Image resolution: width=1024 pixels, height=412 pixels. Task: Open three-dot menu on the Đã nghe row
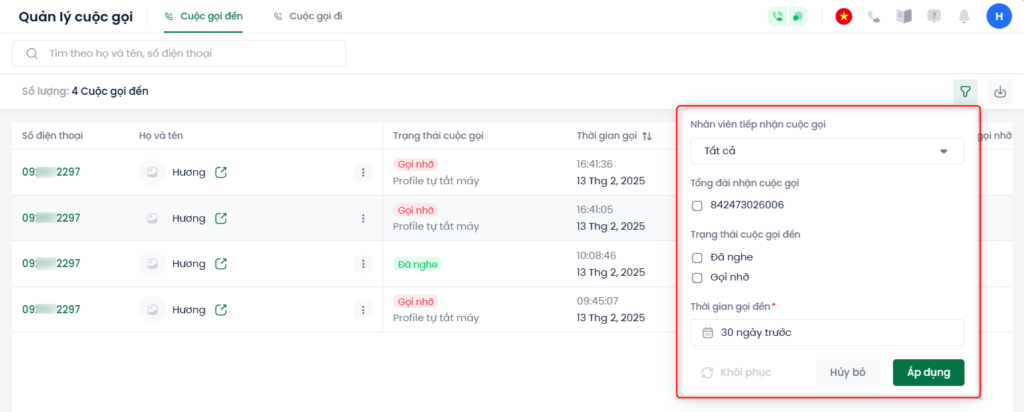click(x=363, y=264)
